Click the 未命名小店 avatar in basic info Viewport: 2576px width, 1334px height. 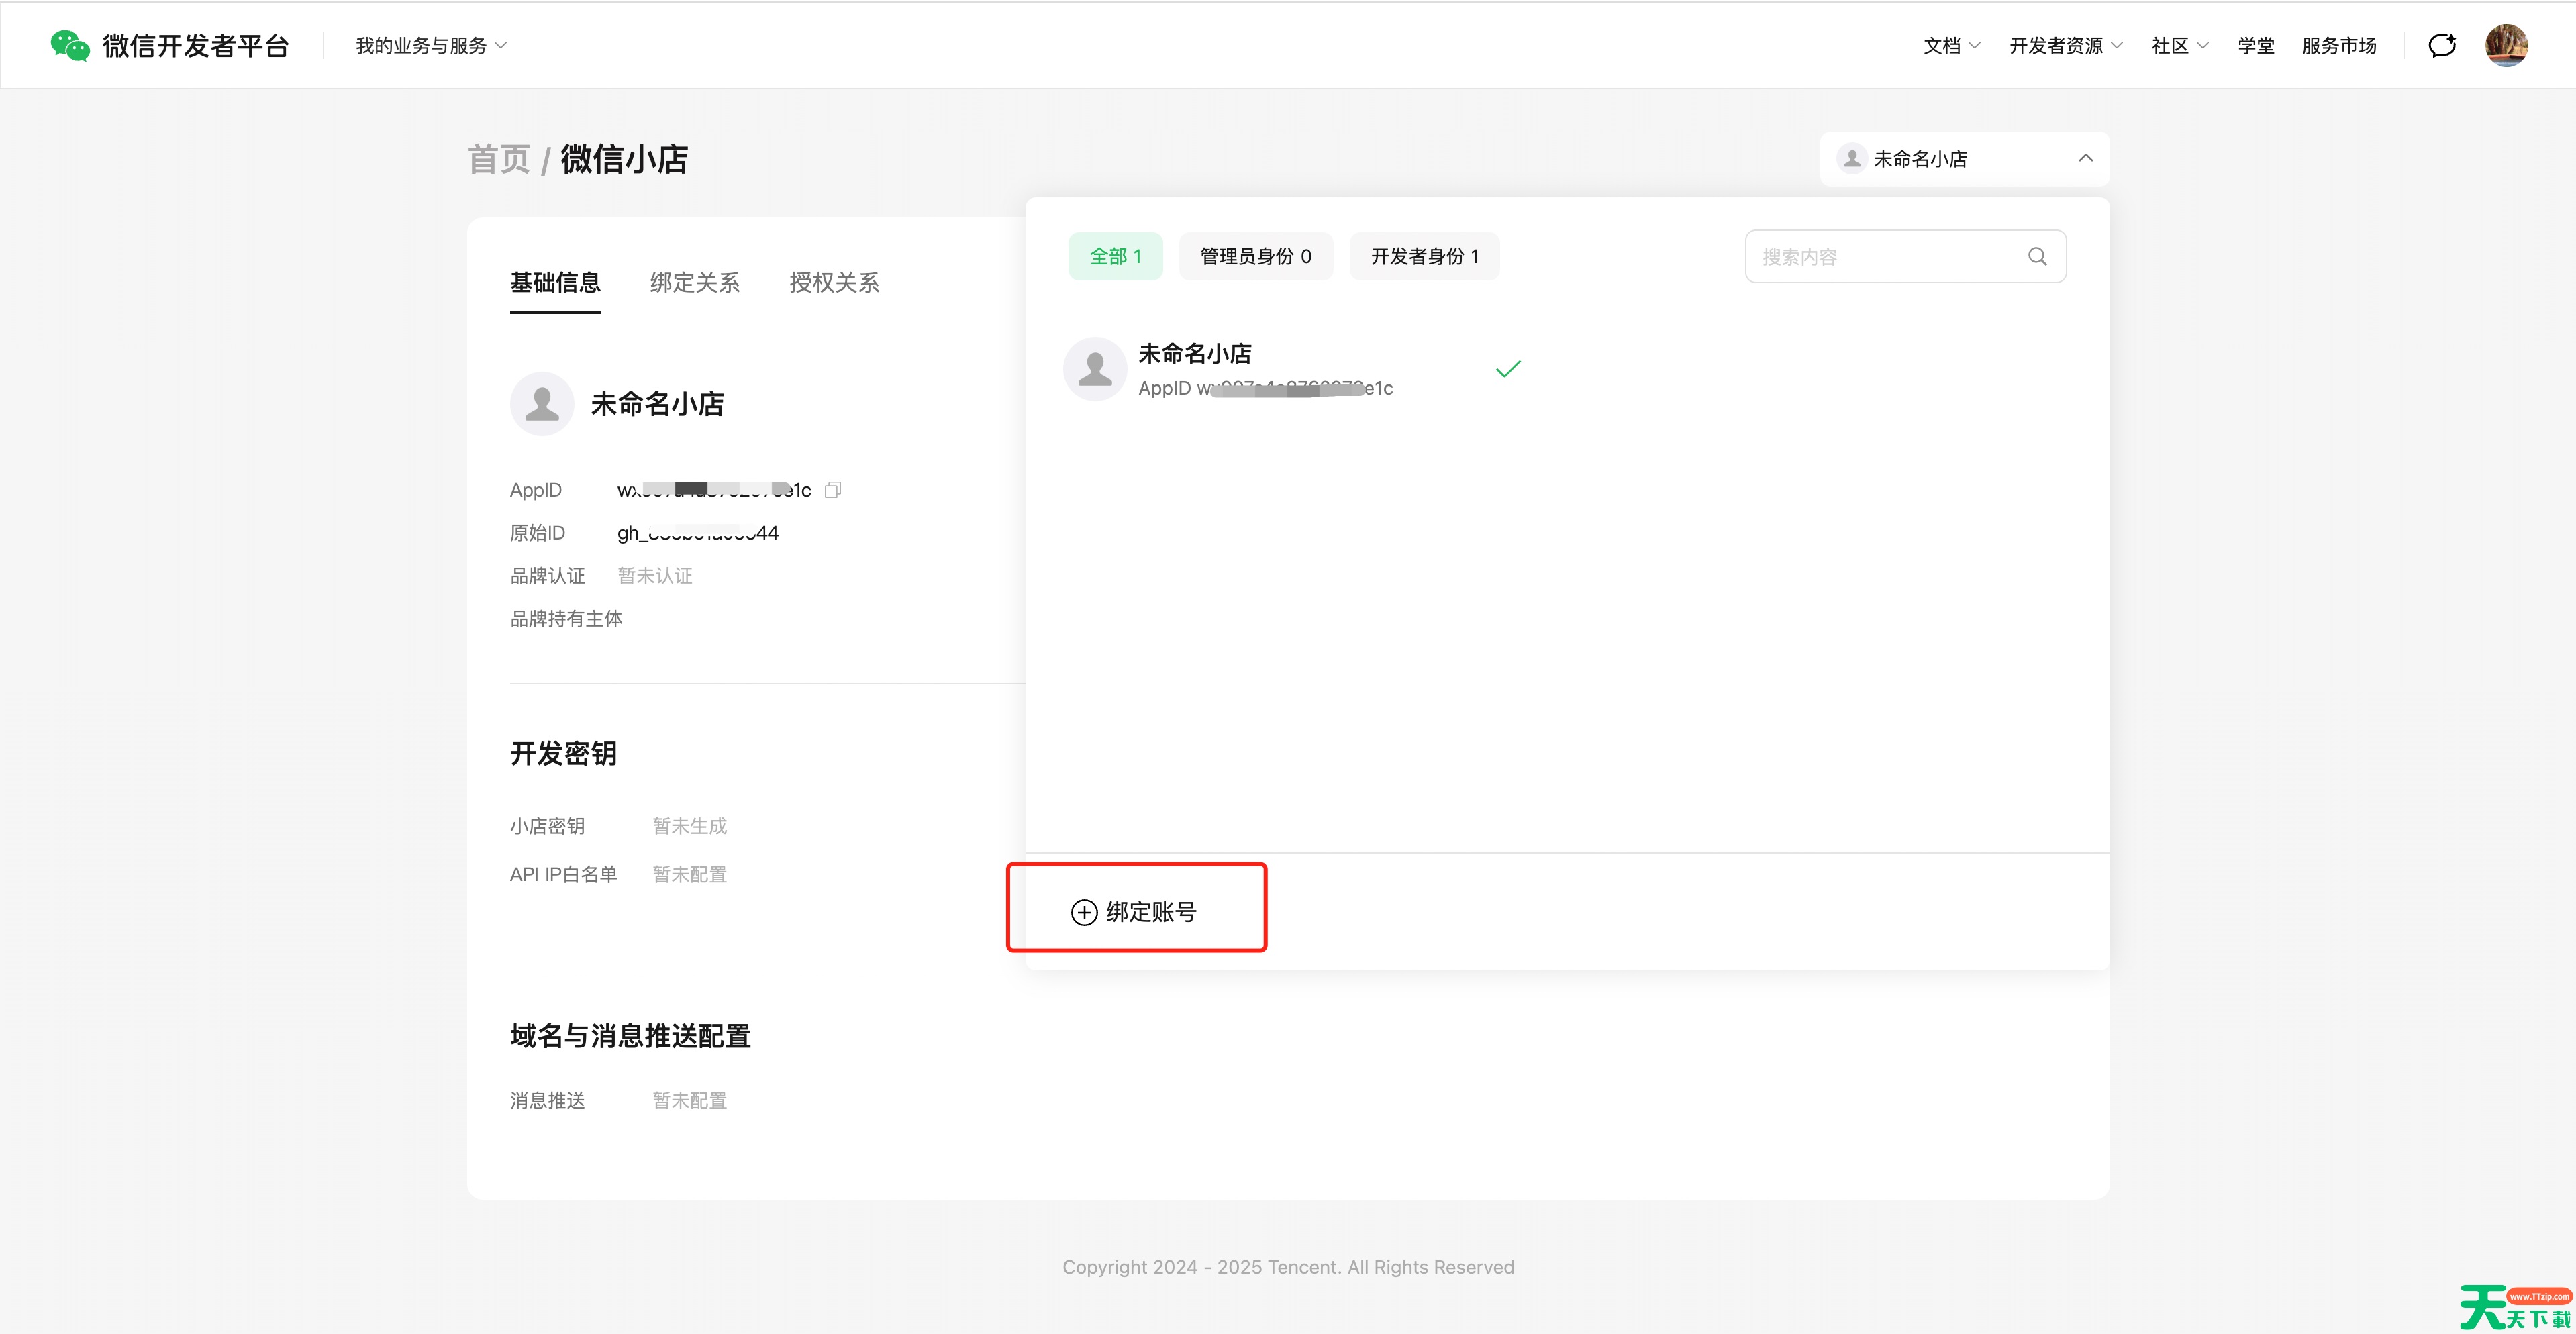[542, 404]
